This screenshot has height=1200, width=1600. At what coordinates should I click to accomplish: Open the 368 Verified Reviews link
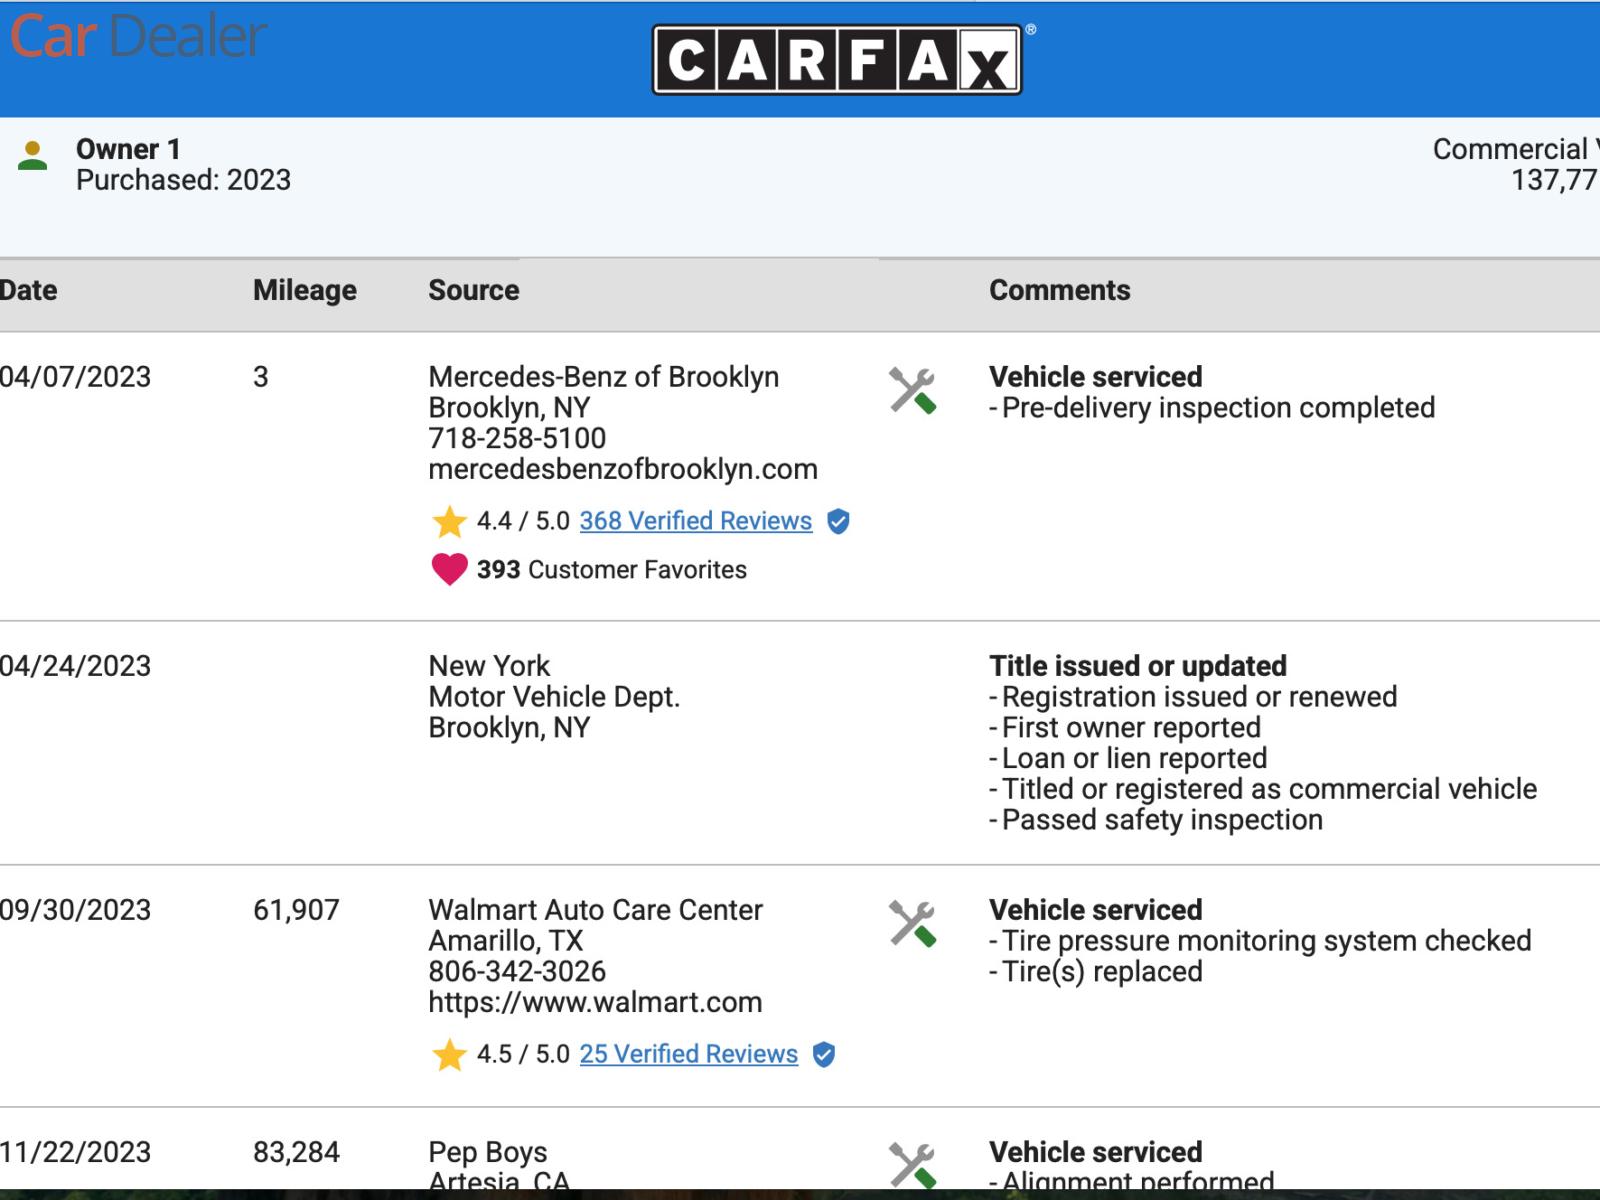point(695,521)
